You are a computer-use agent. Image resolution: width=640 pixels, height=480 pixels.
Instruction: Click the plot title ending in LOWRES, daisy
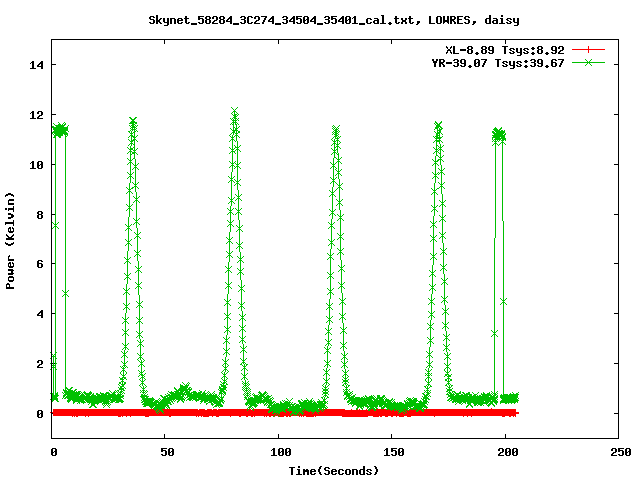tap(333, 19)
